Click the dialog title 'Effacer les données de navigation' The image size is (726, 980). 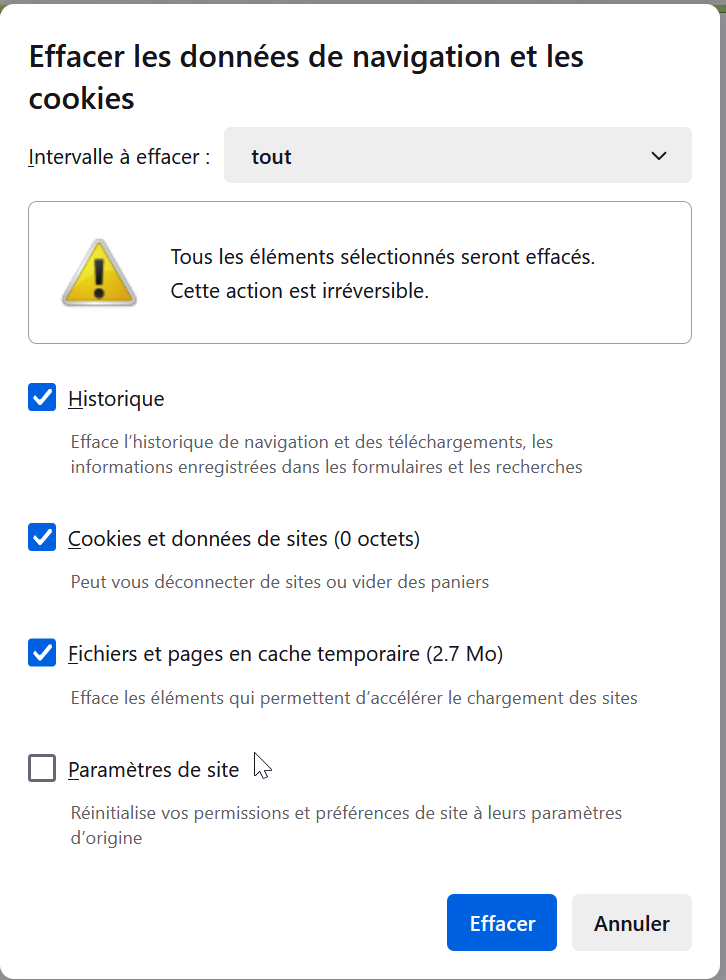(x=306, y=77)
